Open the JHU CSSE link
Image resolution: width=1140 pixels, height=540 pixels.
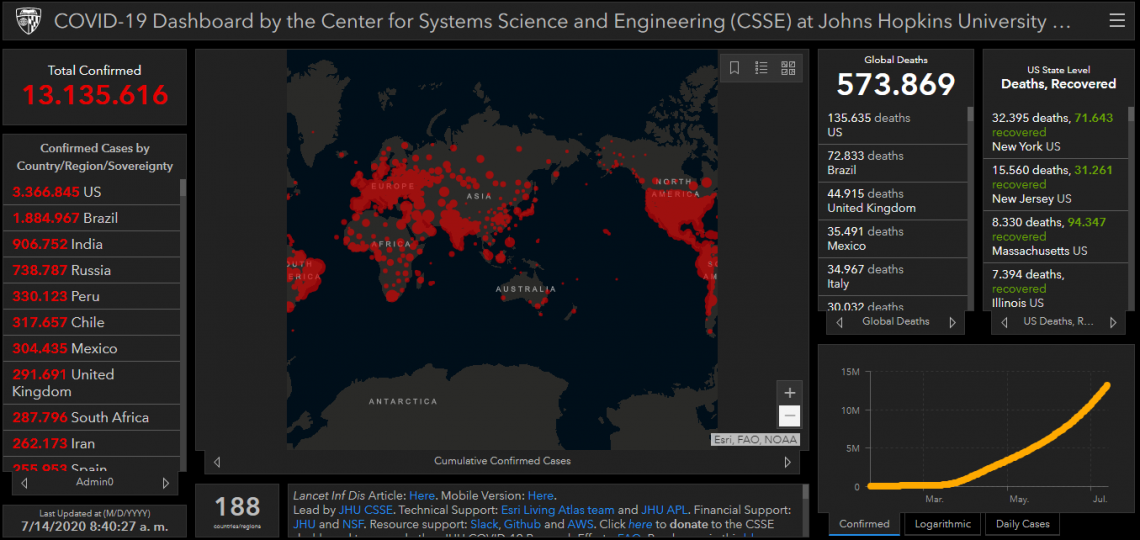[x=366, y=510]
